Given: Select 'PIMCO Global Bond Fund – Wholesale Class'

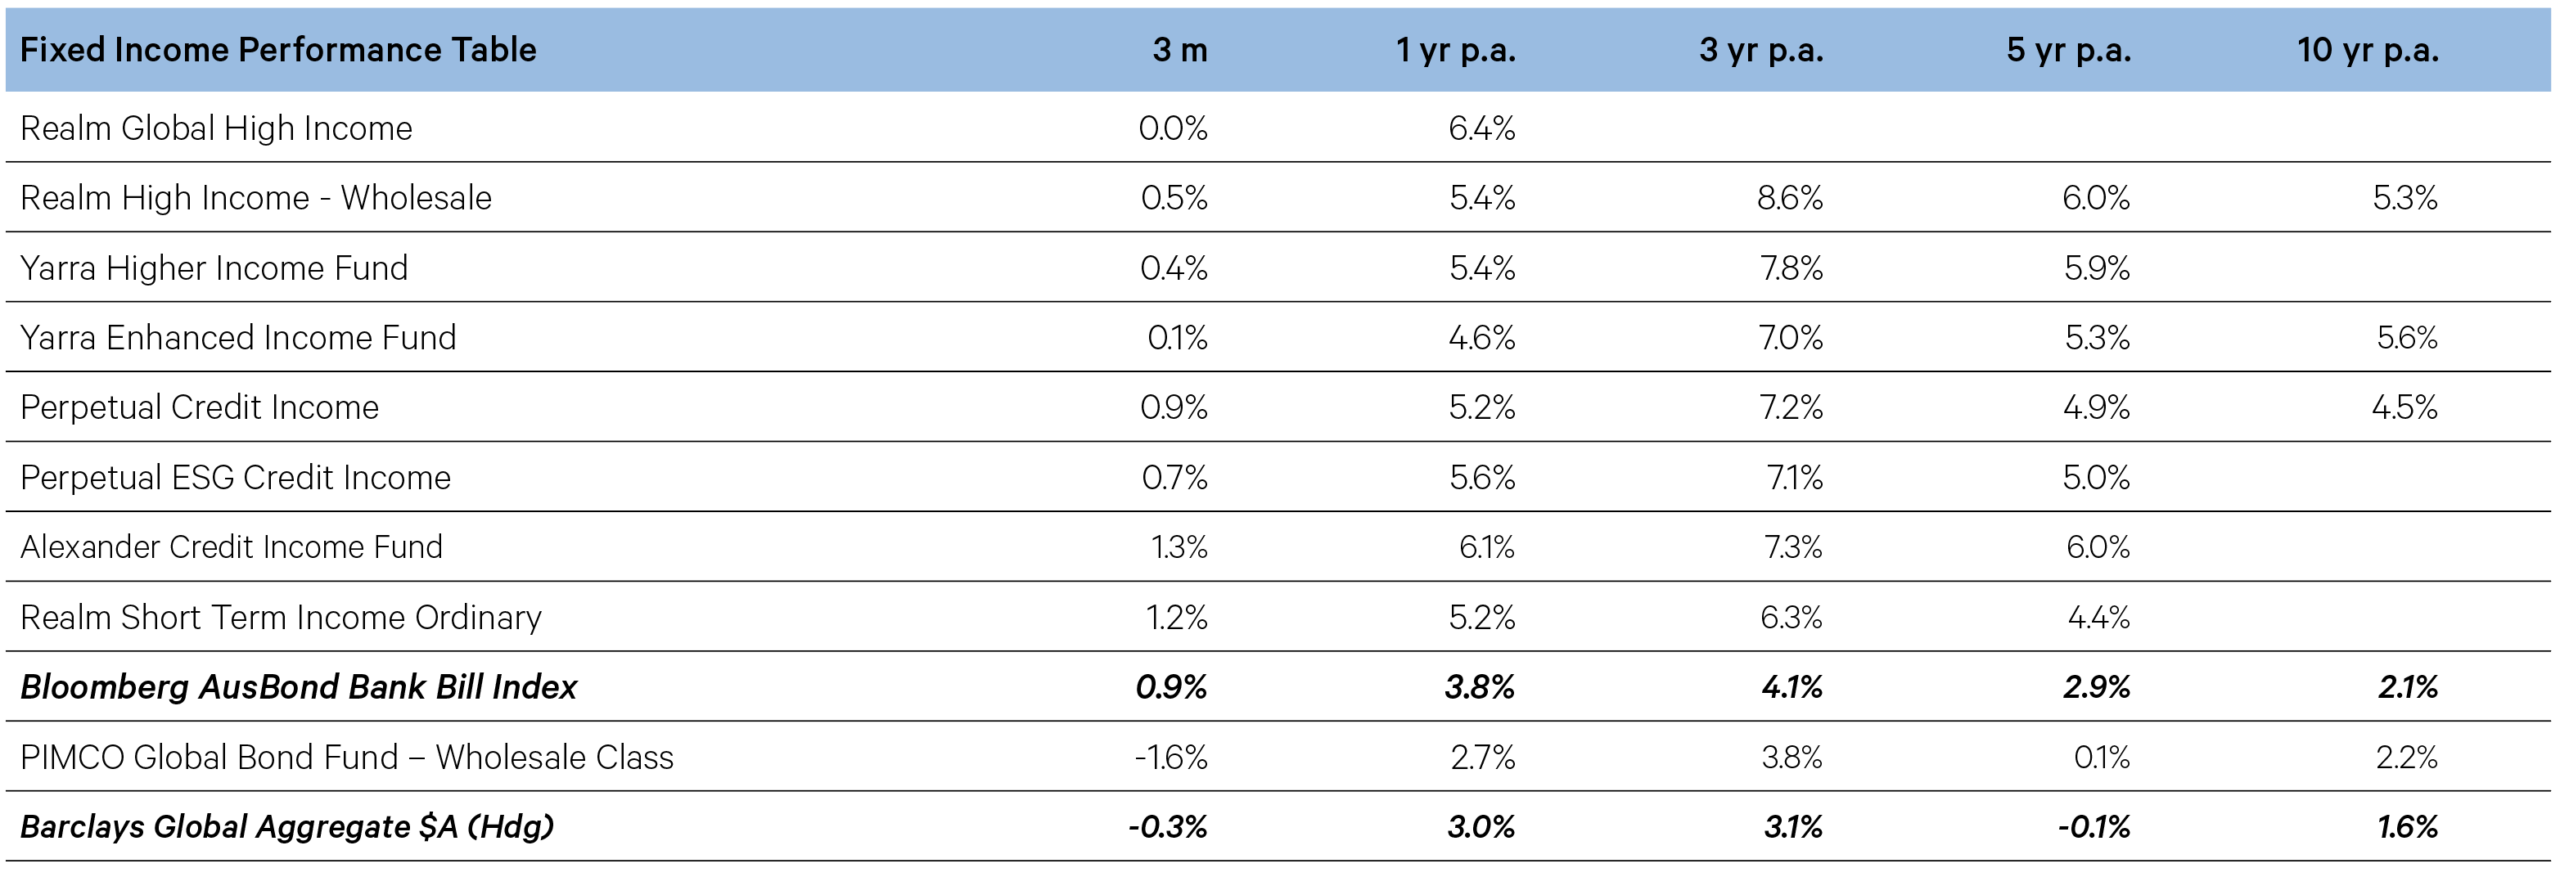Looking at the screenshot, I should pos(346,757).
